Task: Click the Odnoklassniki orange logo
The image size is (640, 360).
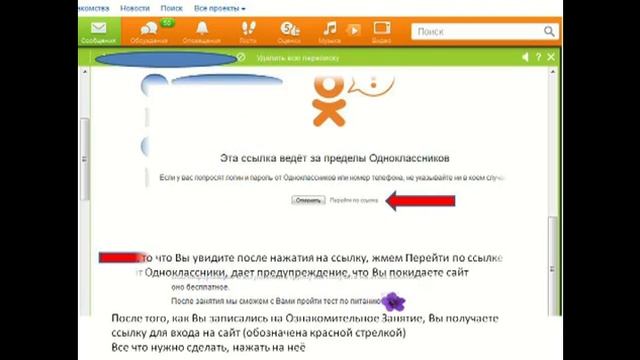Action: pos(329,101)
